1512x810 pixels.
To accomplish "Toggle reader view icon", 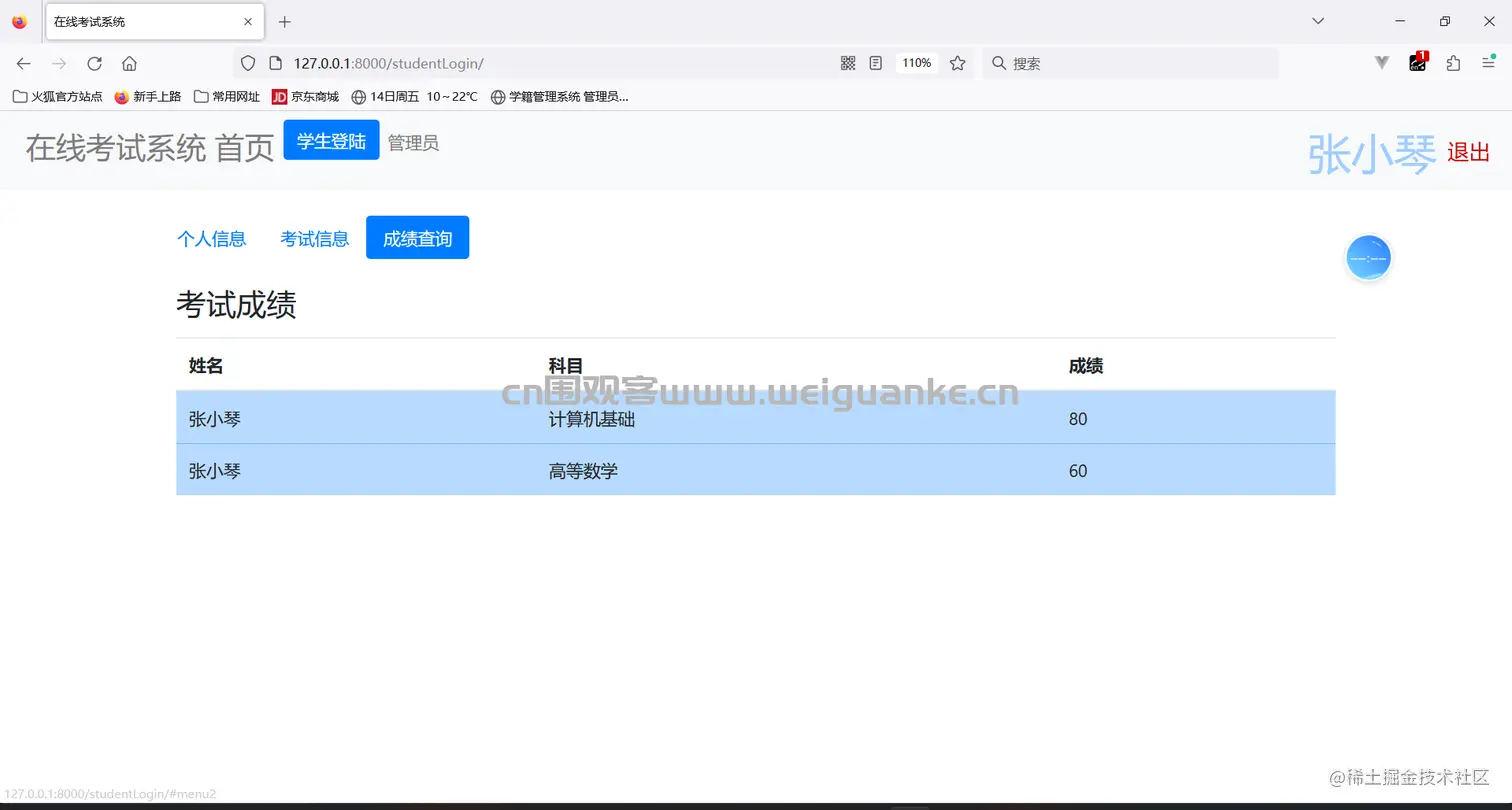I will [876, 63].
